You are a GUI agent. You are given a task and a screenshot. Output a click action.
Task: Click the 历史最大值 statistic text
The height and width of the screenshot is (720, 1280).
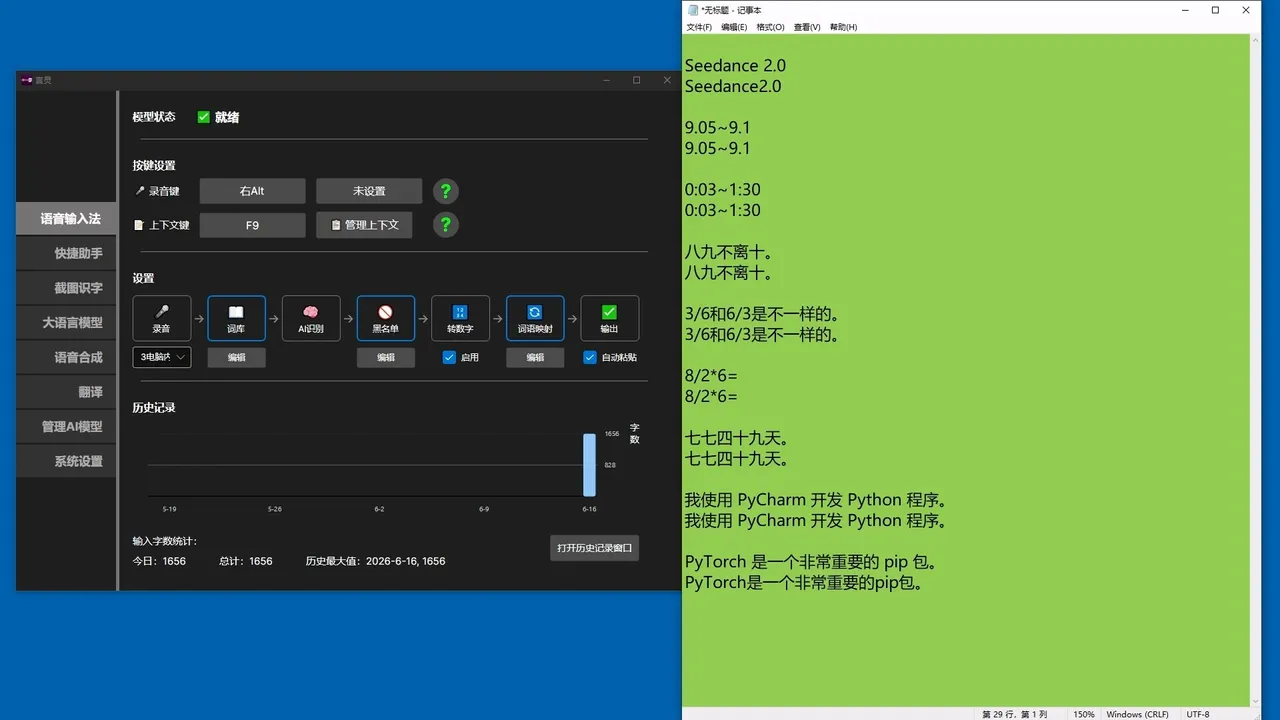click(x=375, y=561)
